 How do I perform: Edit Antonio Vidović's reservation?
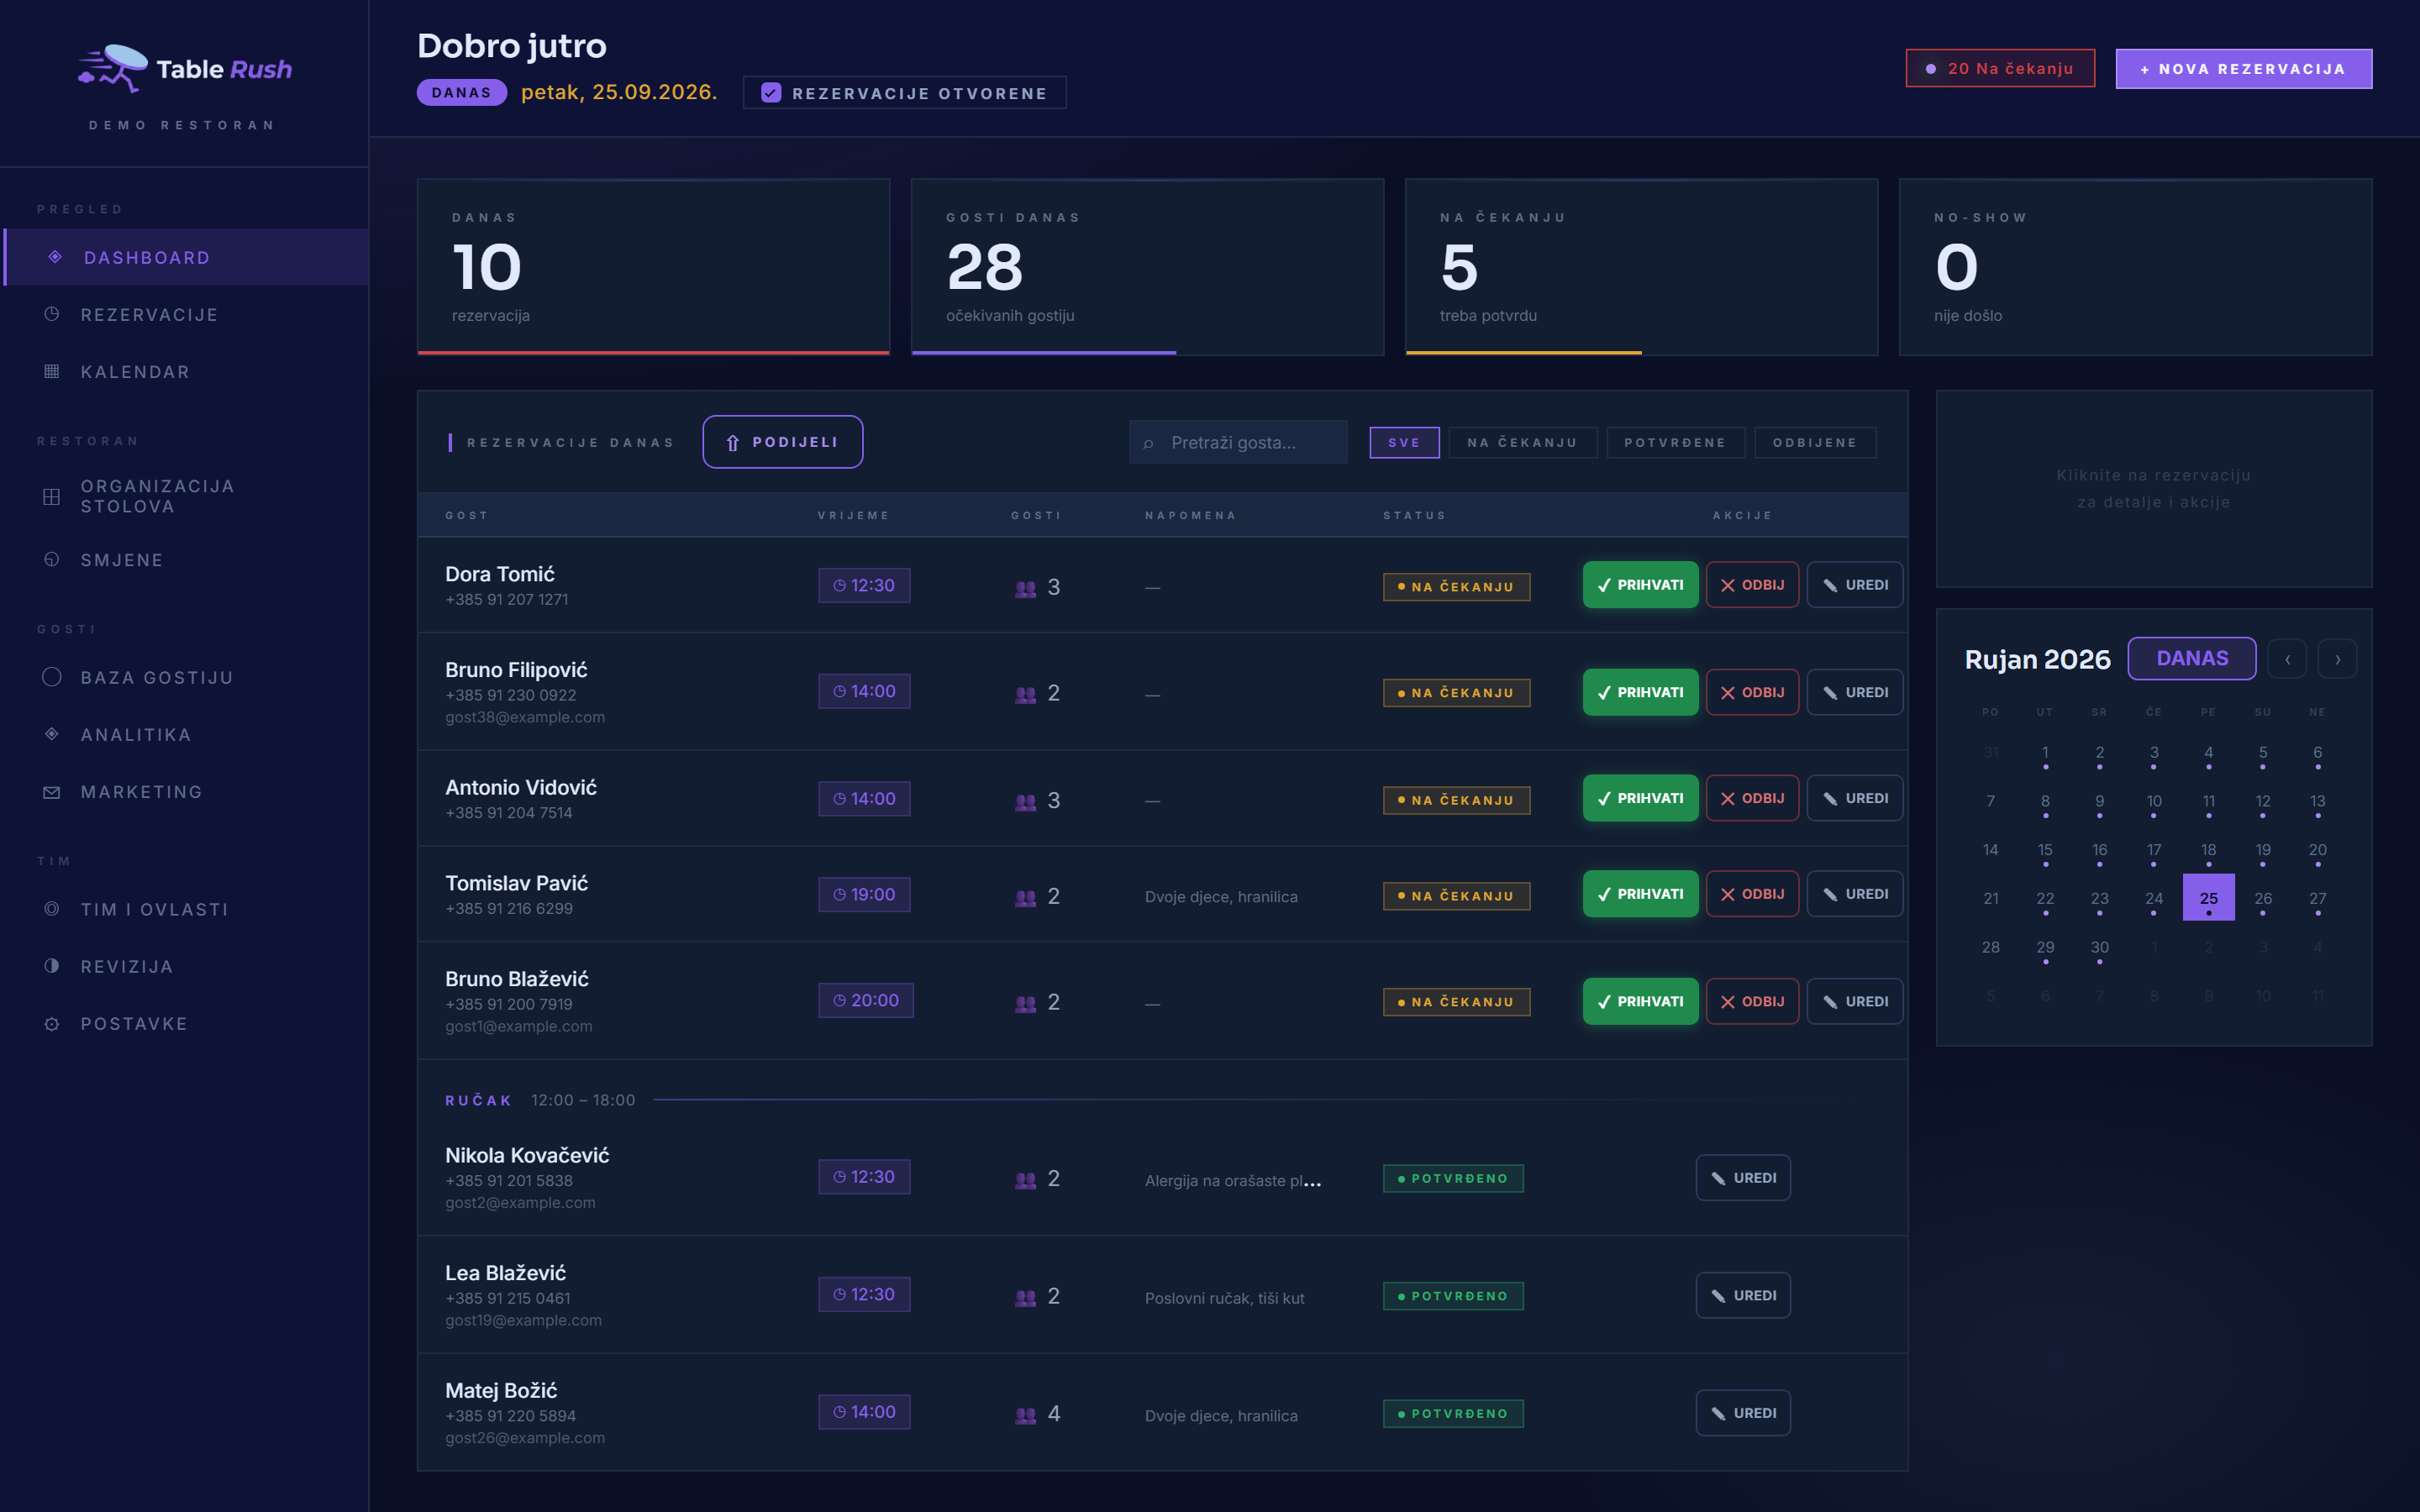click(x=1854, y=798)
